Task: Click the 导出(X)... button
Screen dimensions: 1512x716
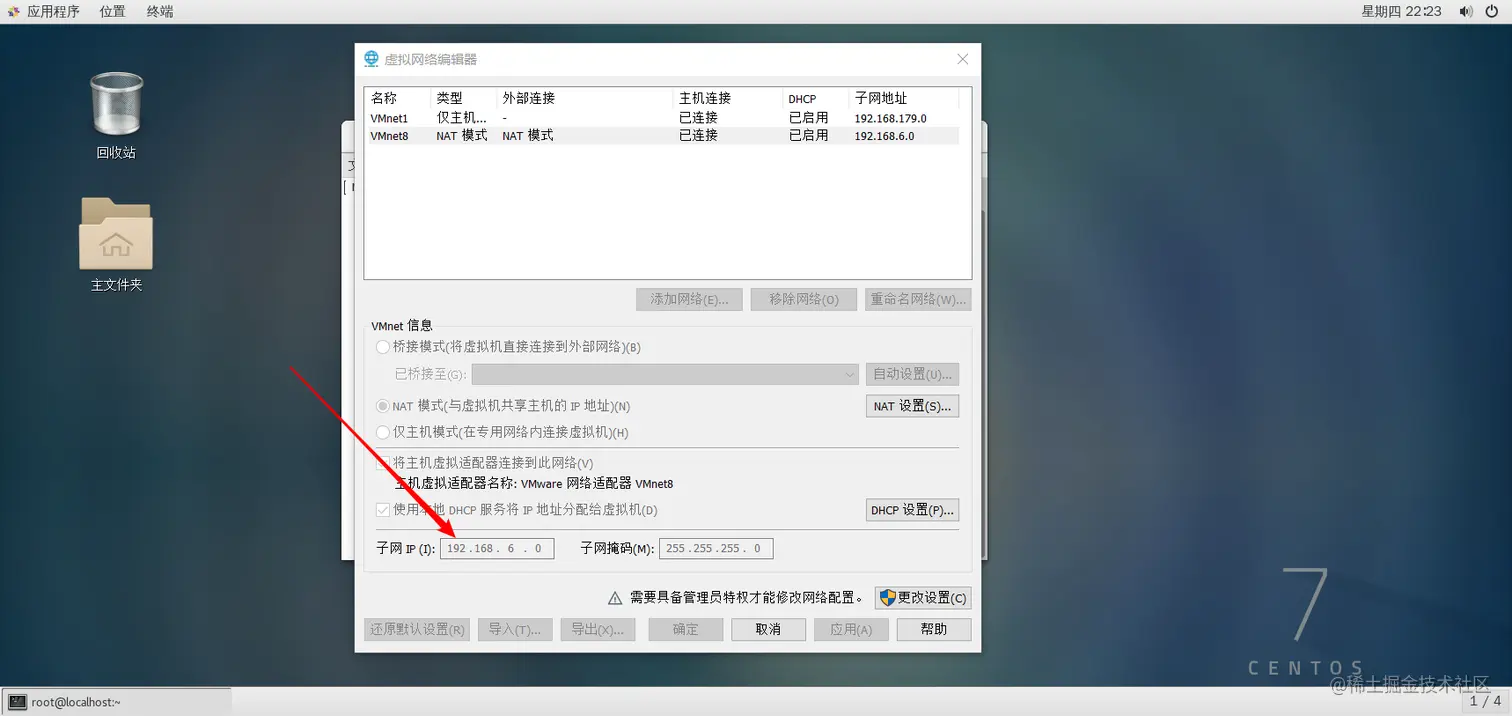Action: (x=598, y=629)
